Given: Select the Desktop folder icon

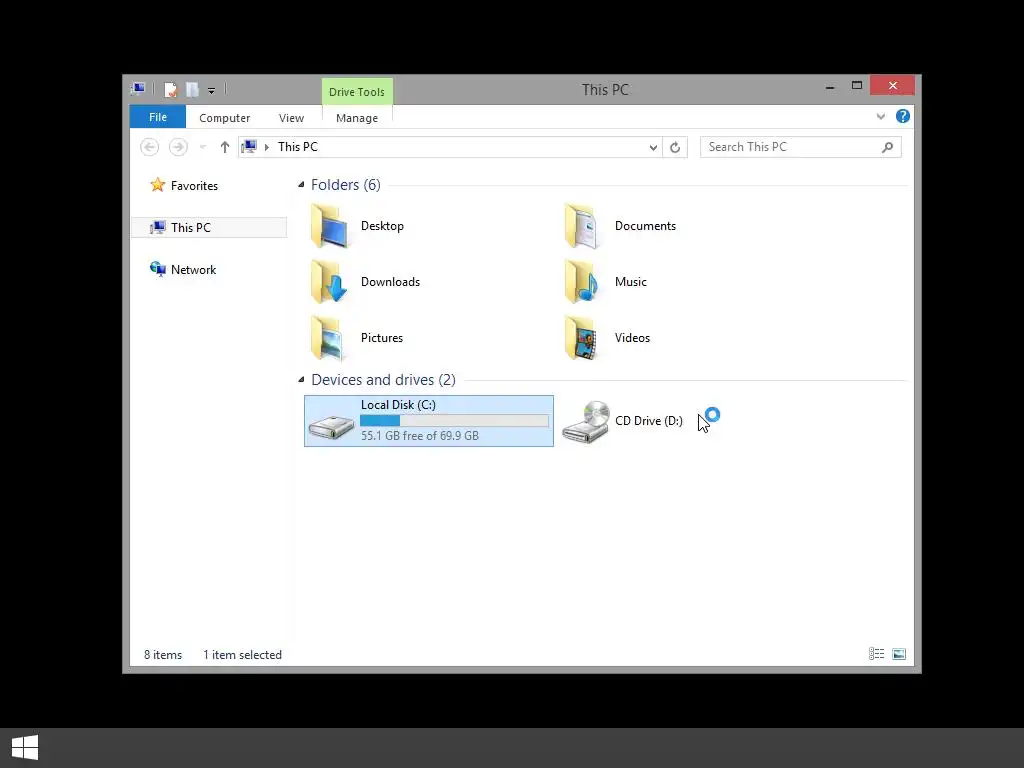Looking at the screenshot, I should point(329,226).
